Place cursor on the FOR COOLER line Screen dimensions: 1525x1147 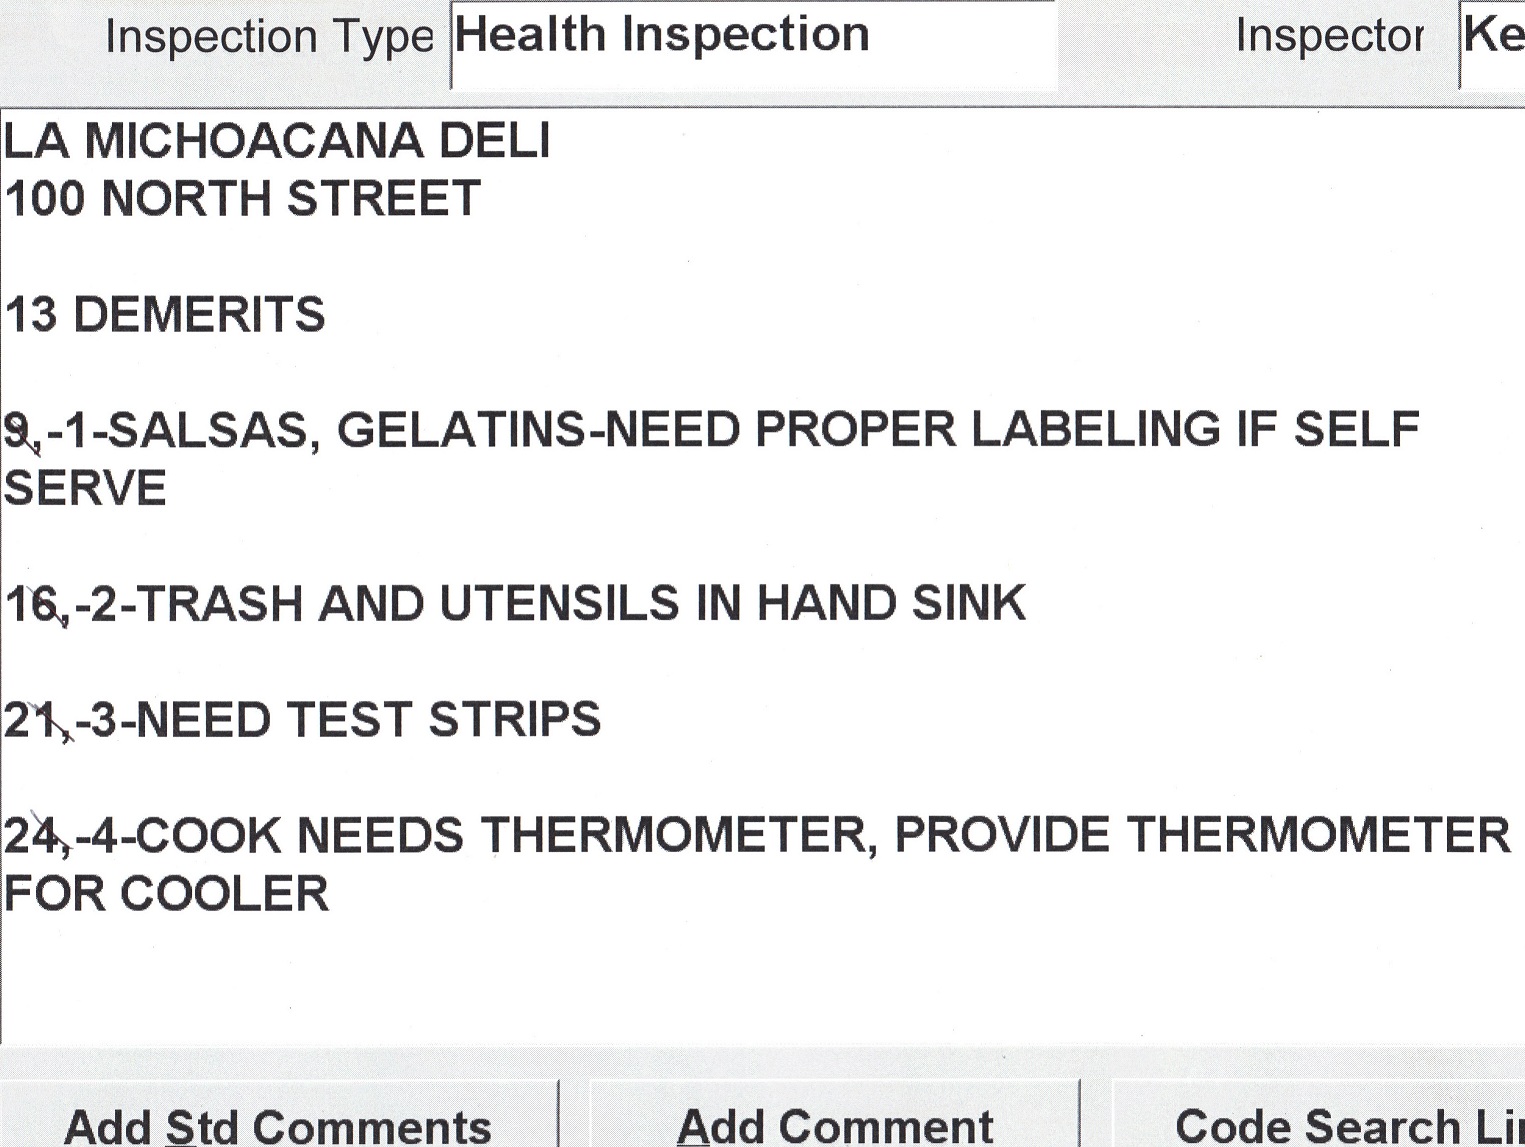coord(166,894)
